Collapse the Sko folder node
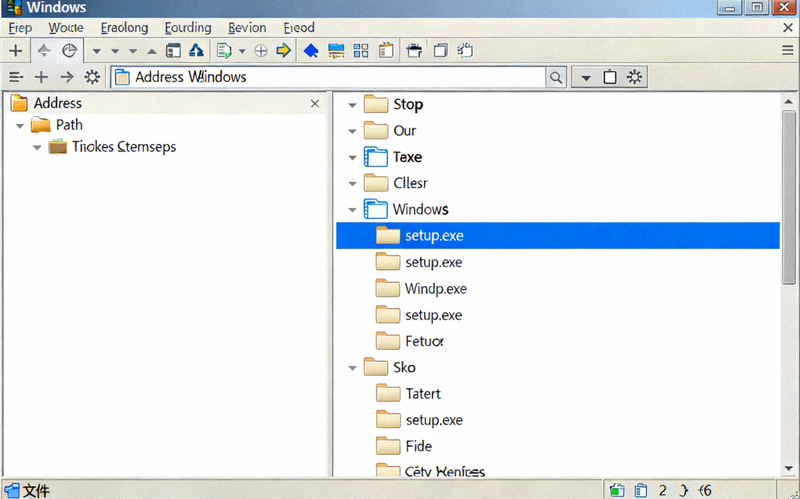800x499 pixels. [352, 368]
